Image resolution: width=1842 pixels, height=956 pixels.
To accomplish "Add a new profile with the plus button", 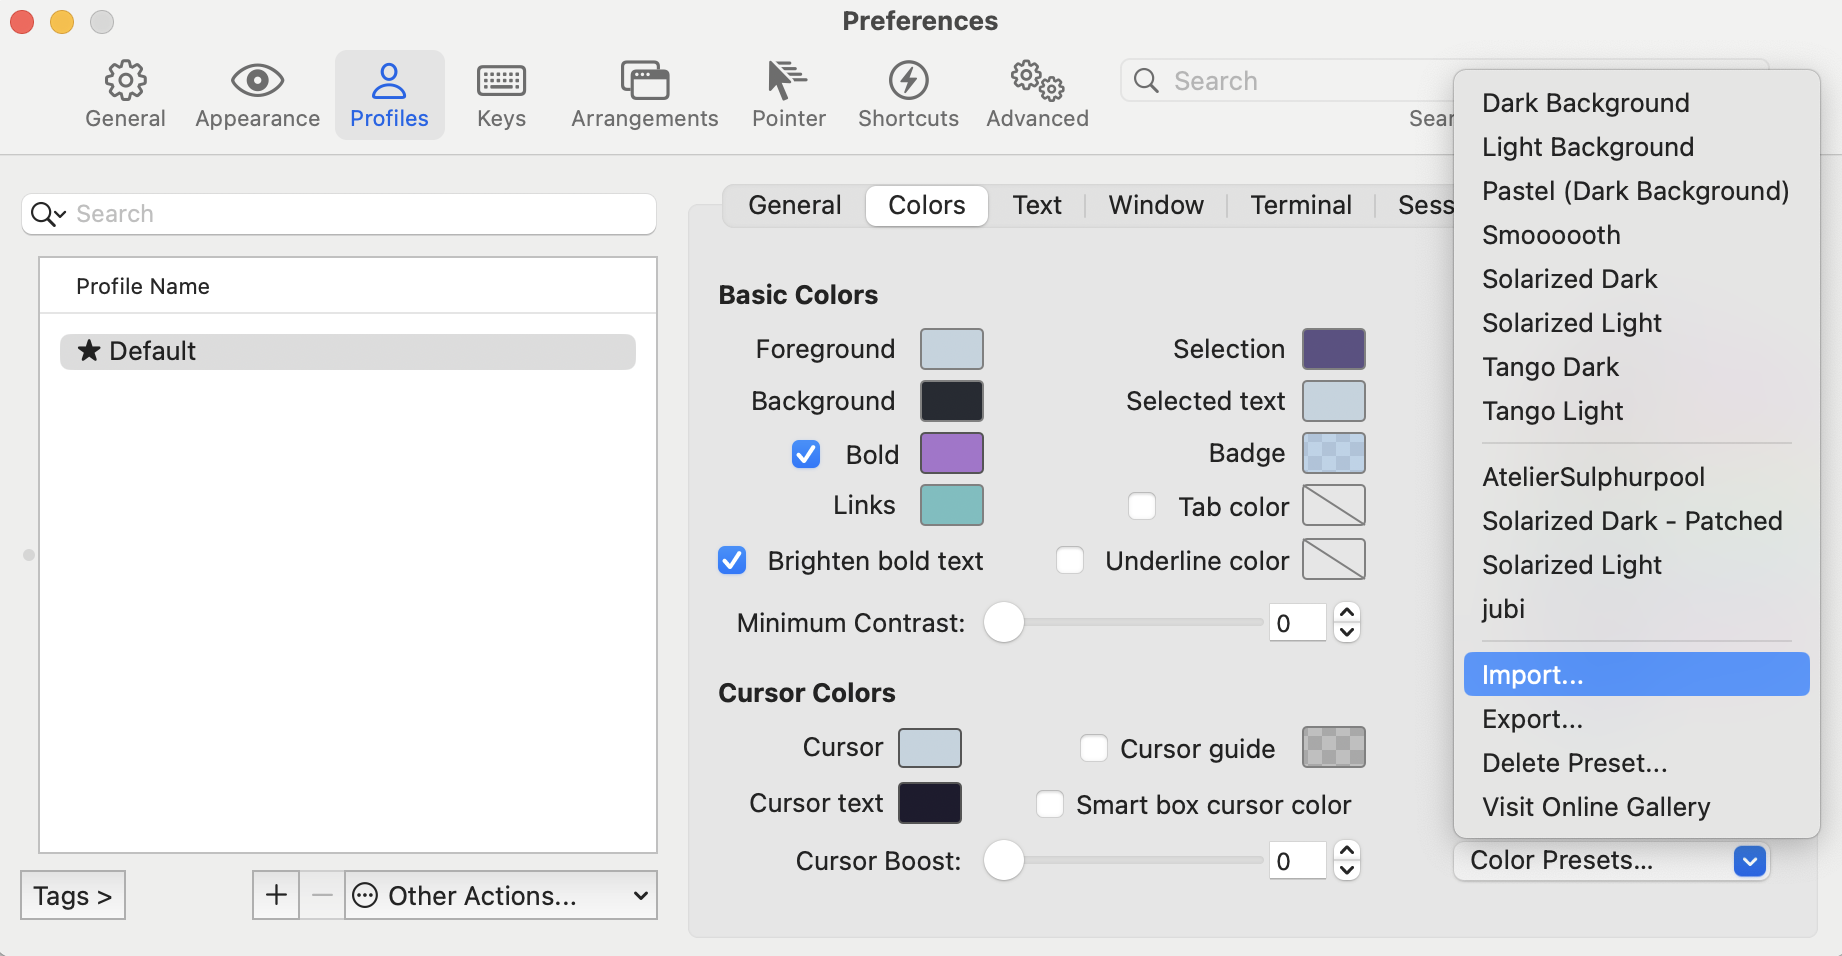I will (x=275, y=894).
